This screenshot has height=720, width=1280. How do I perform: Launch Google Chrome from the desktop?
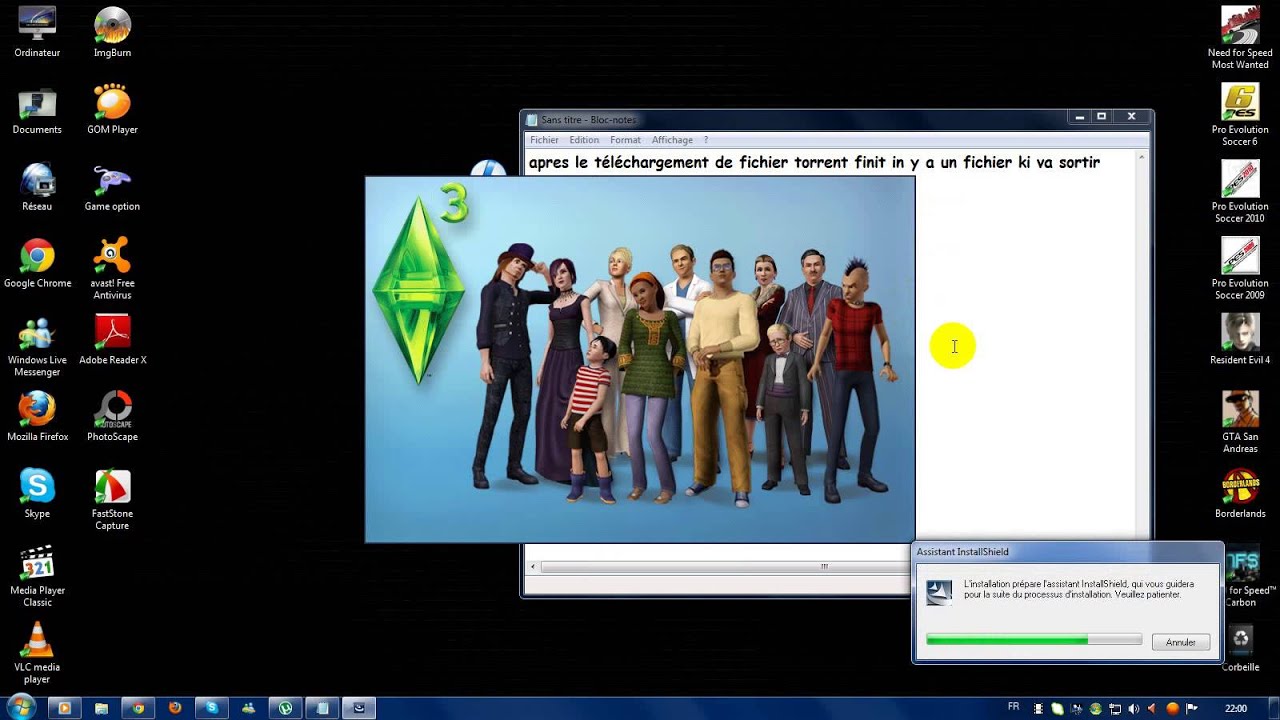click(x=37, y=264)
